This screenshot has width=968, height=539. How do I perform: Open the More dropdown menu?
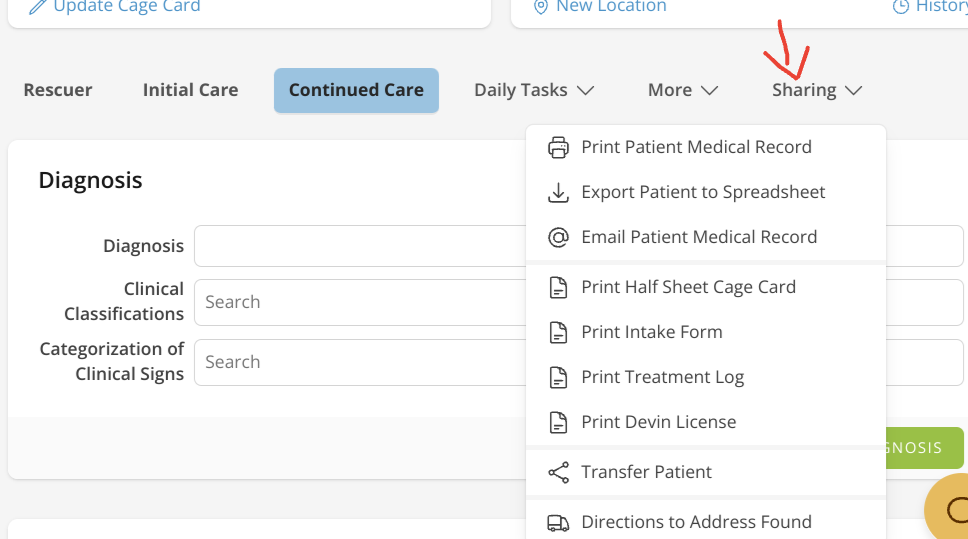pyautogui.click(x=683, y=90)
